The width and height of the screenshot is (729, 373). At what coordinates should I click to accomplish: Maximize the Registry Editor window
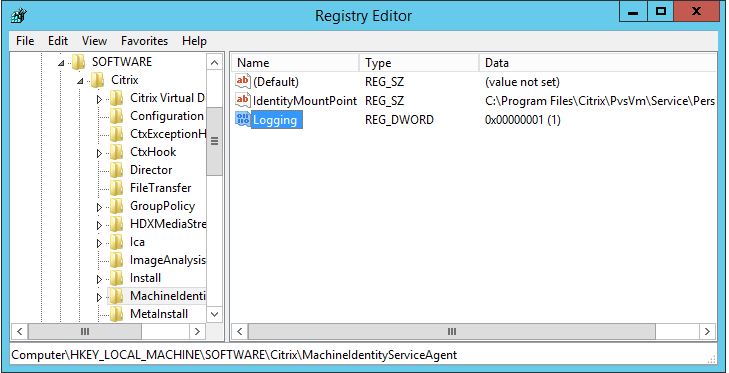pyautogui.click(x=661, y=12)
